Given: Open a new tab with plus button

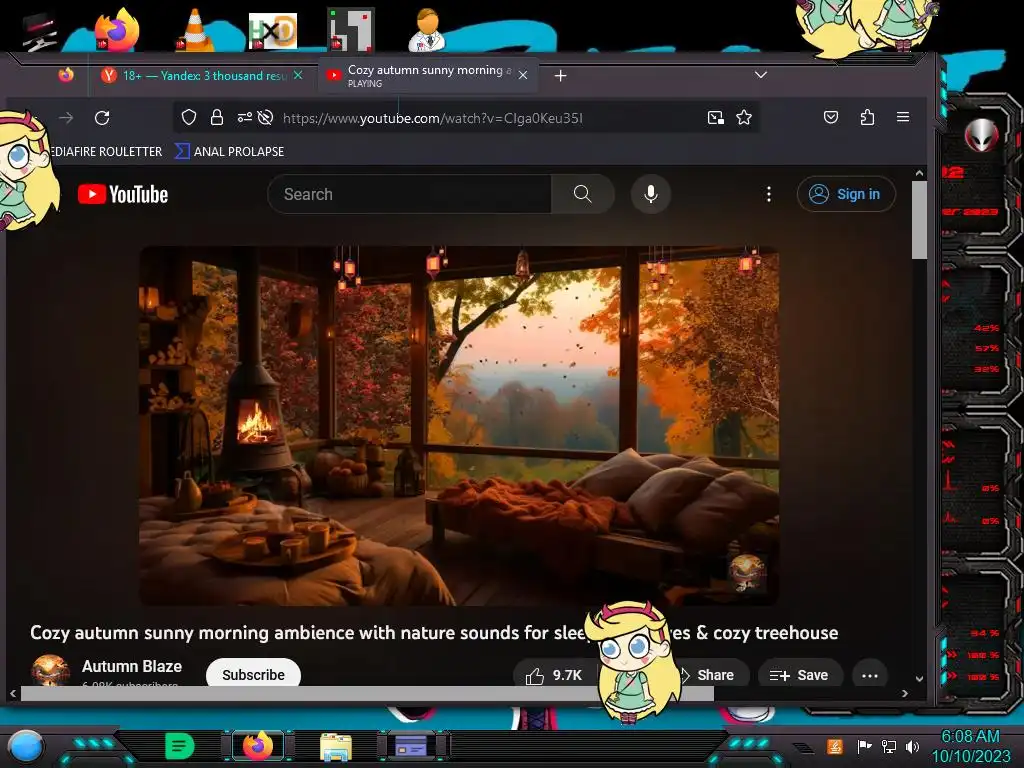Looking at the screenshot, I should coord(560,76).
